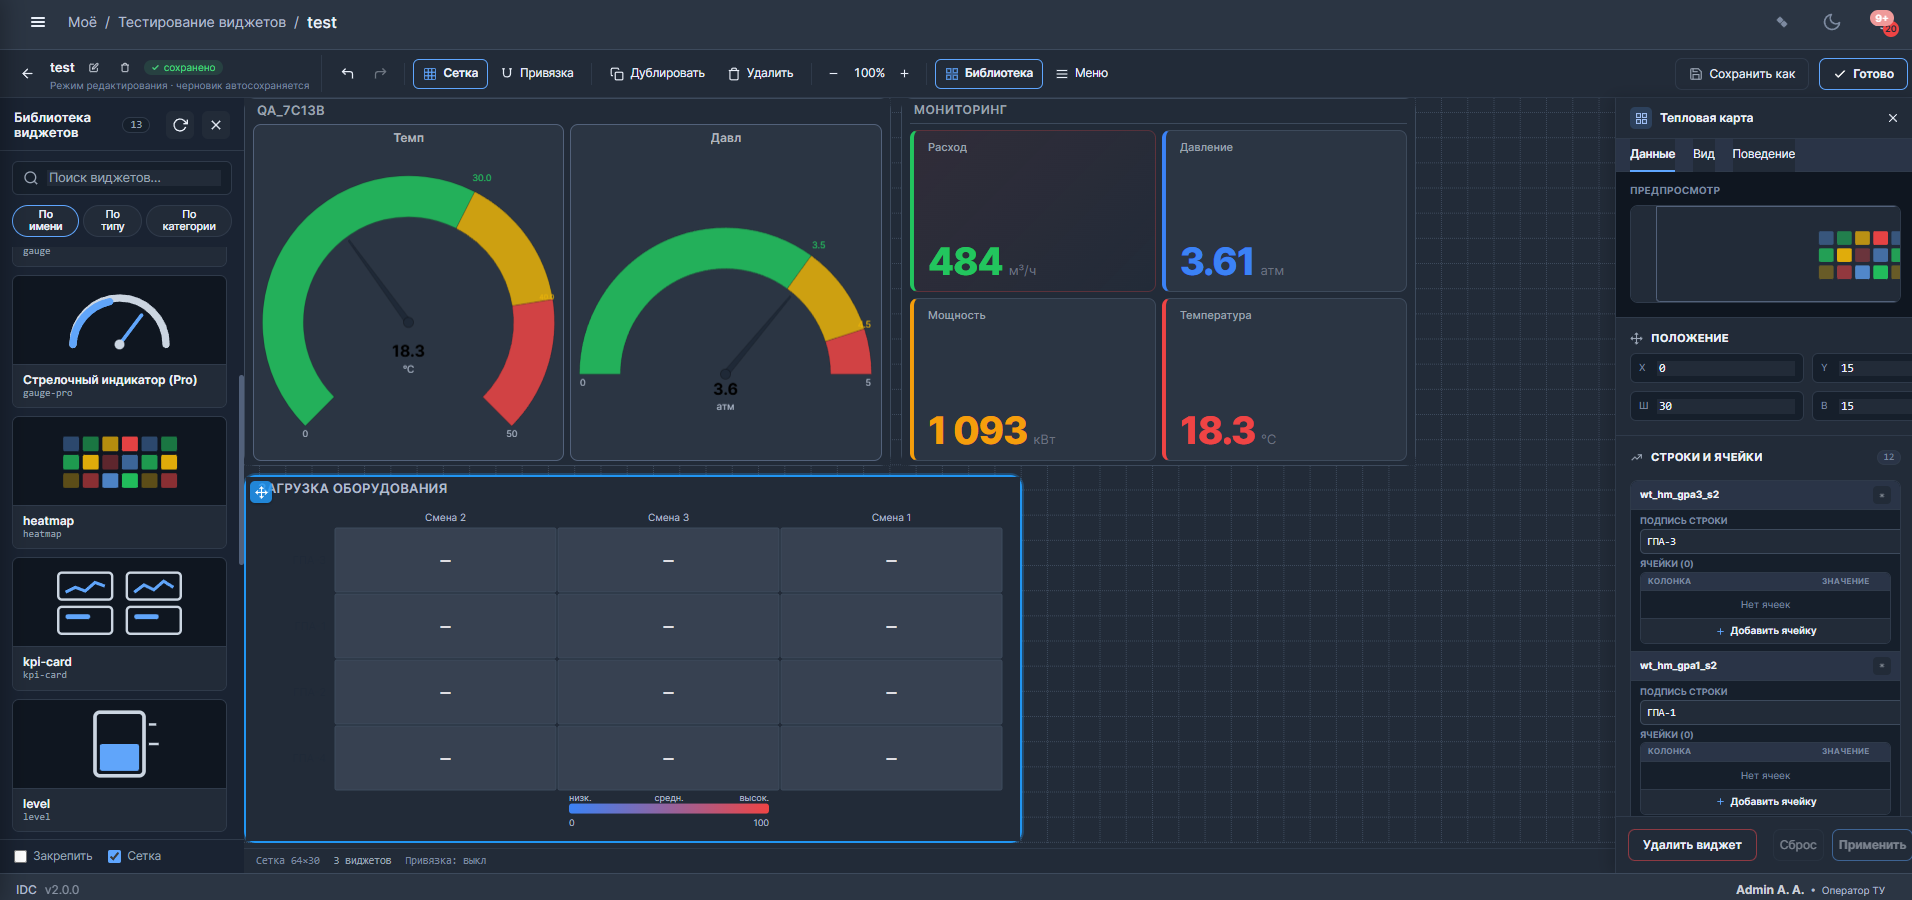1912x900 pixels.
Task: Uncheck the Сетка checkbox at bottom
Action: 115,856
